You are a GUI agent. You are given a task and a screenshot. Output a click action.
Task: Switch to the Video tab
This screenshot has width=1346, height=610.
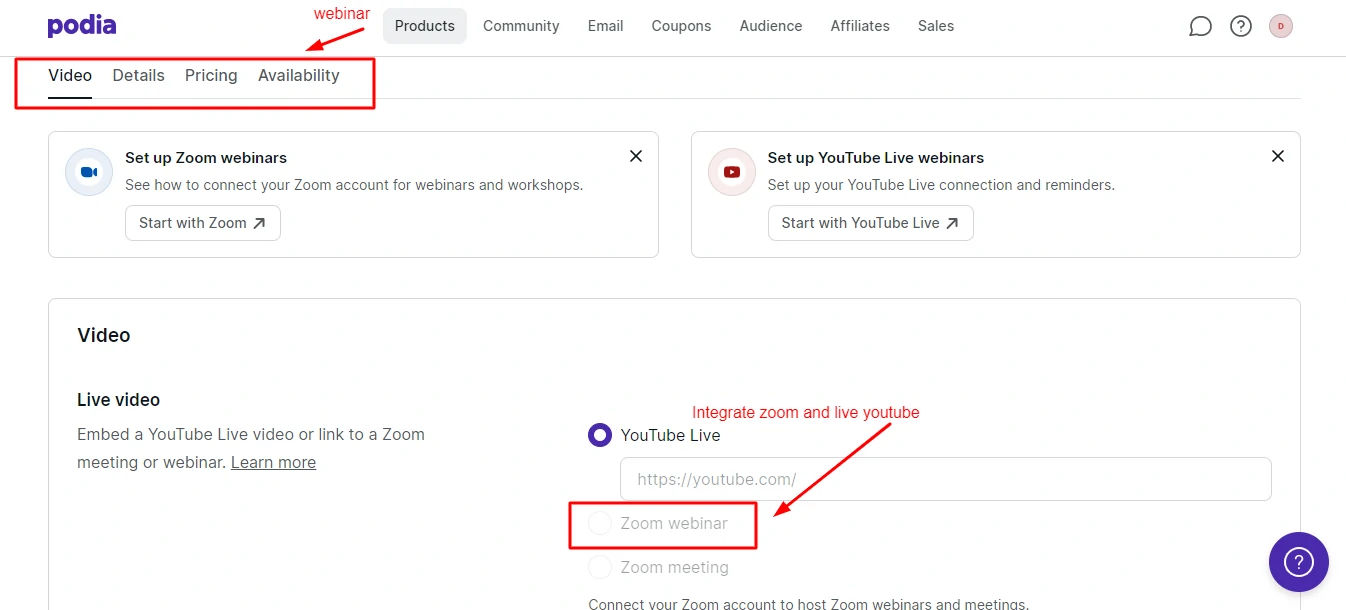tap(70, 76)
